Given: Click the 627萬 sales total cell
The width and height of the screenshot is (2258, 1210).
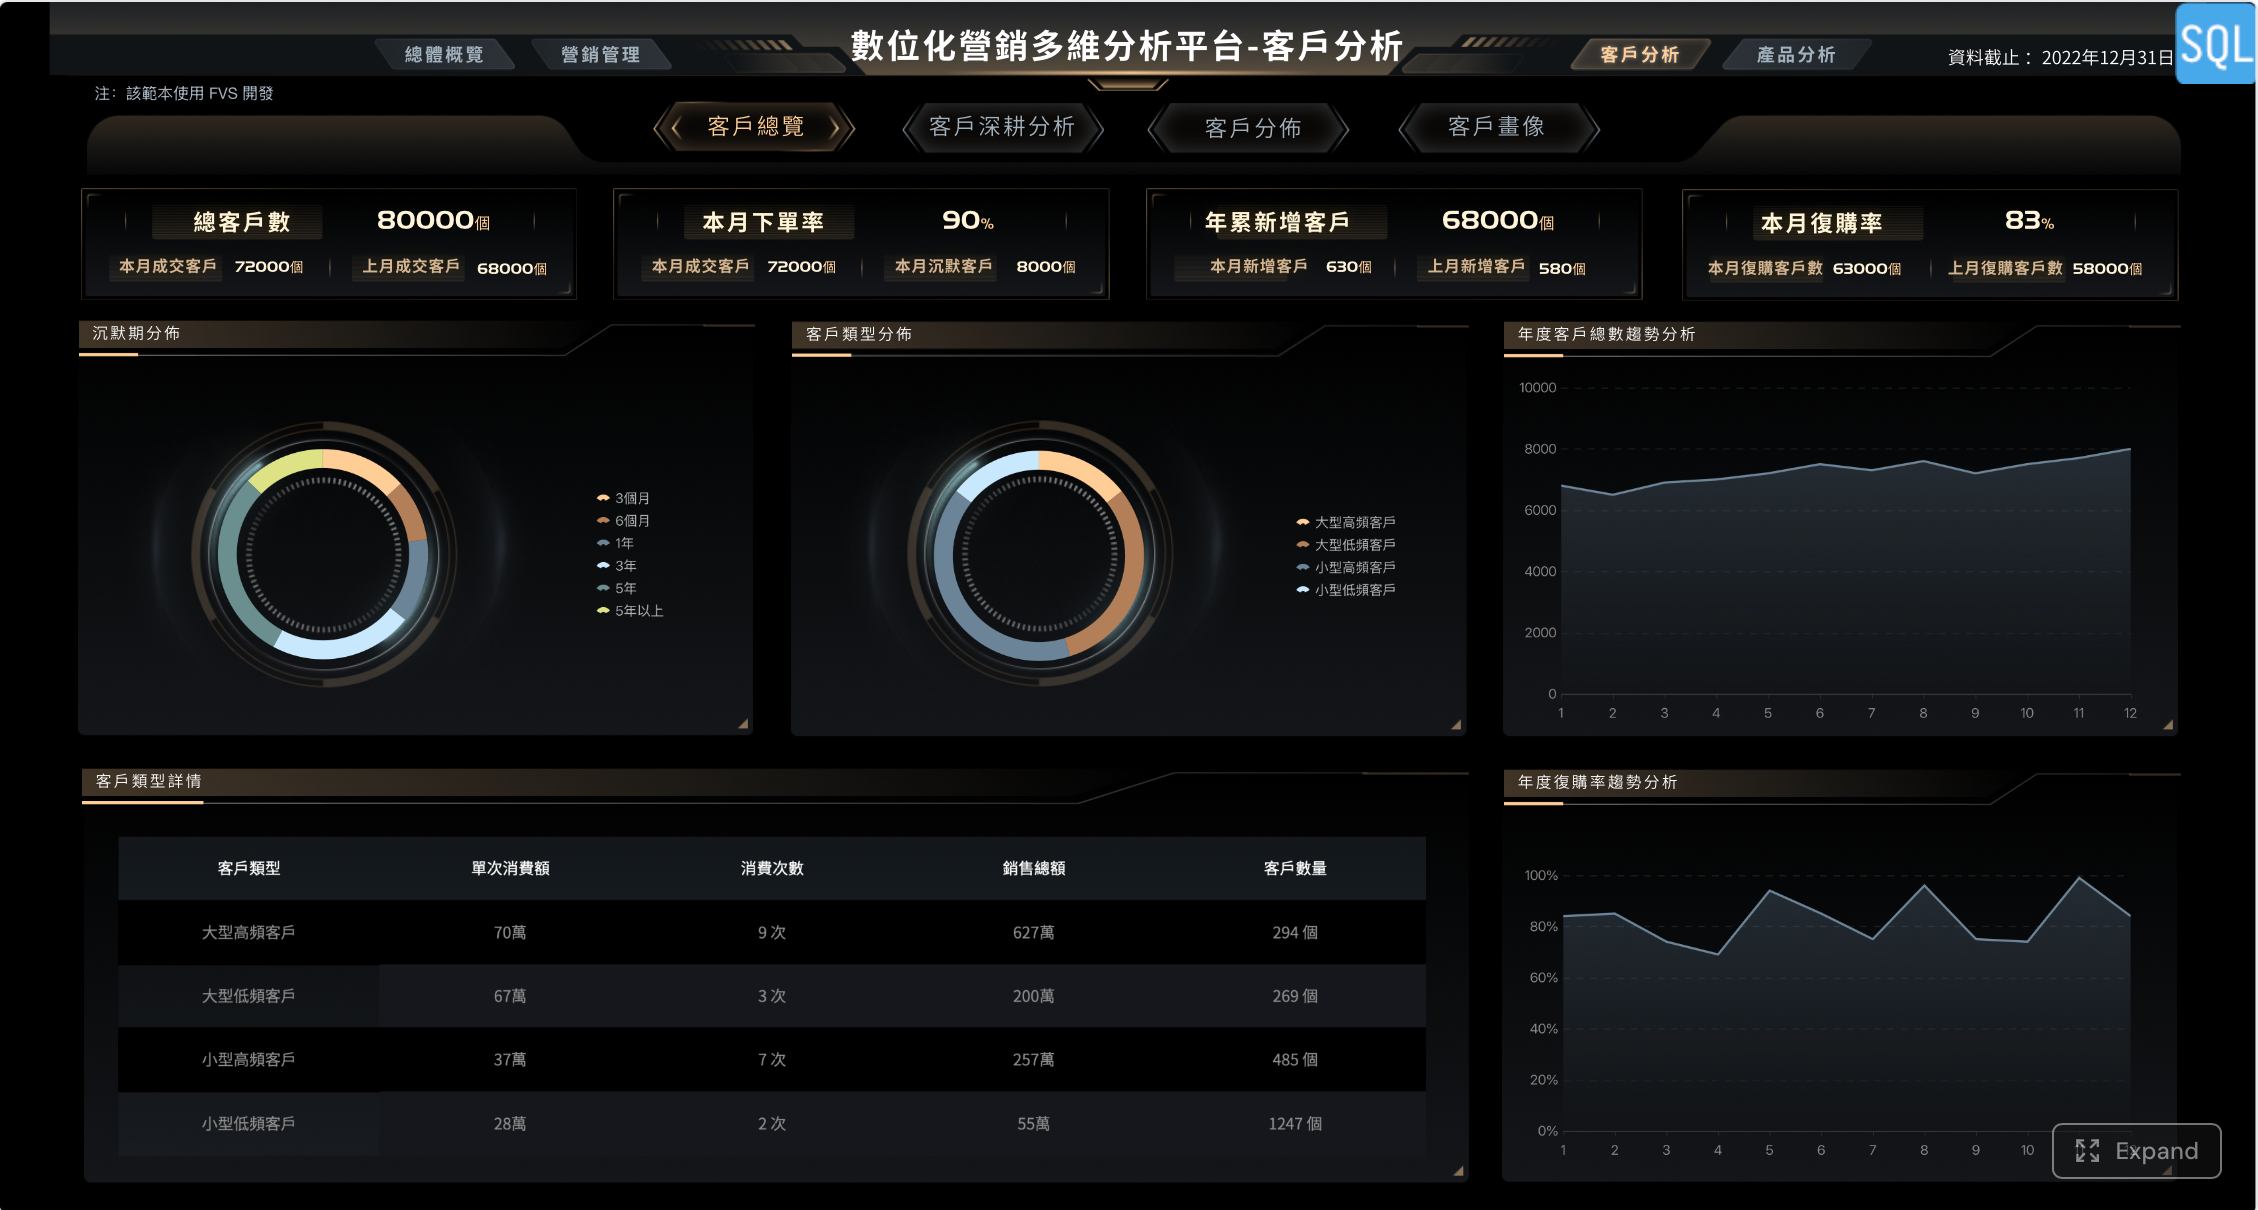Looking at the screenshot, I should (x=1034, y=932).
